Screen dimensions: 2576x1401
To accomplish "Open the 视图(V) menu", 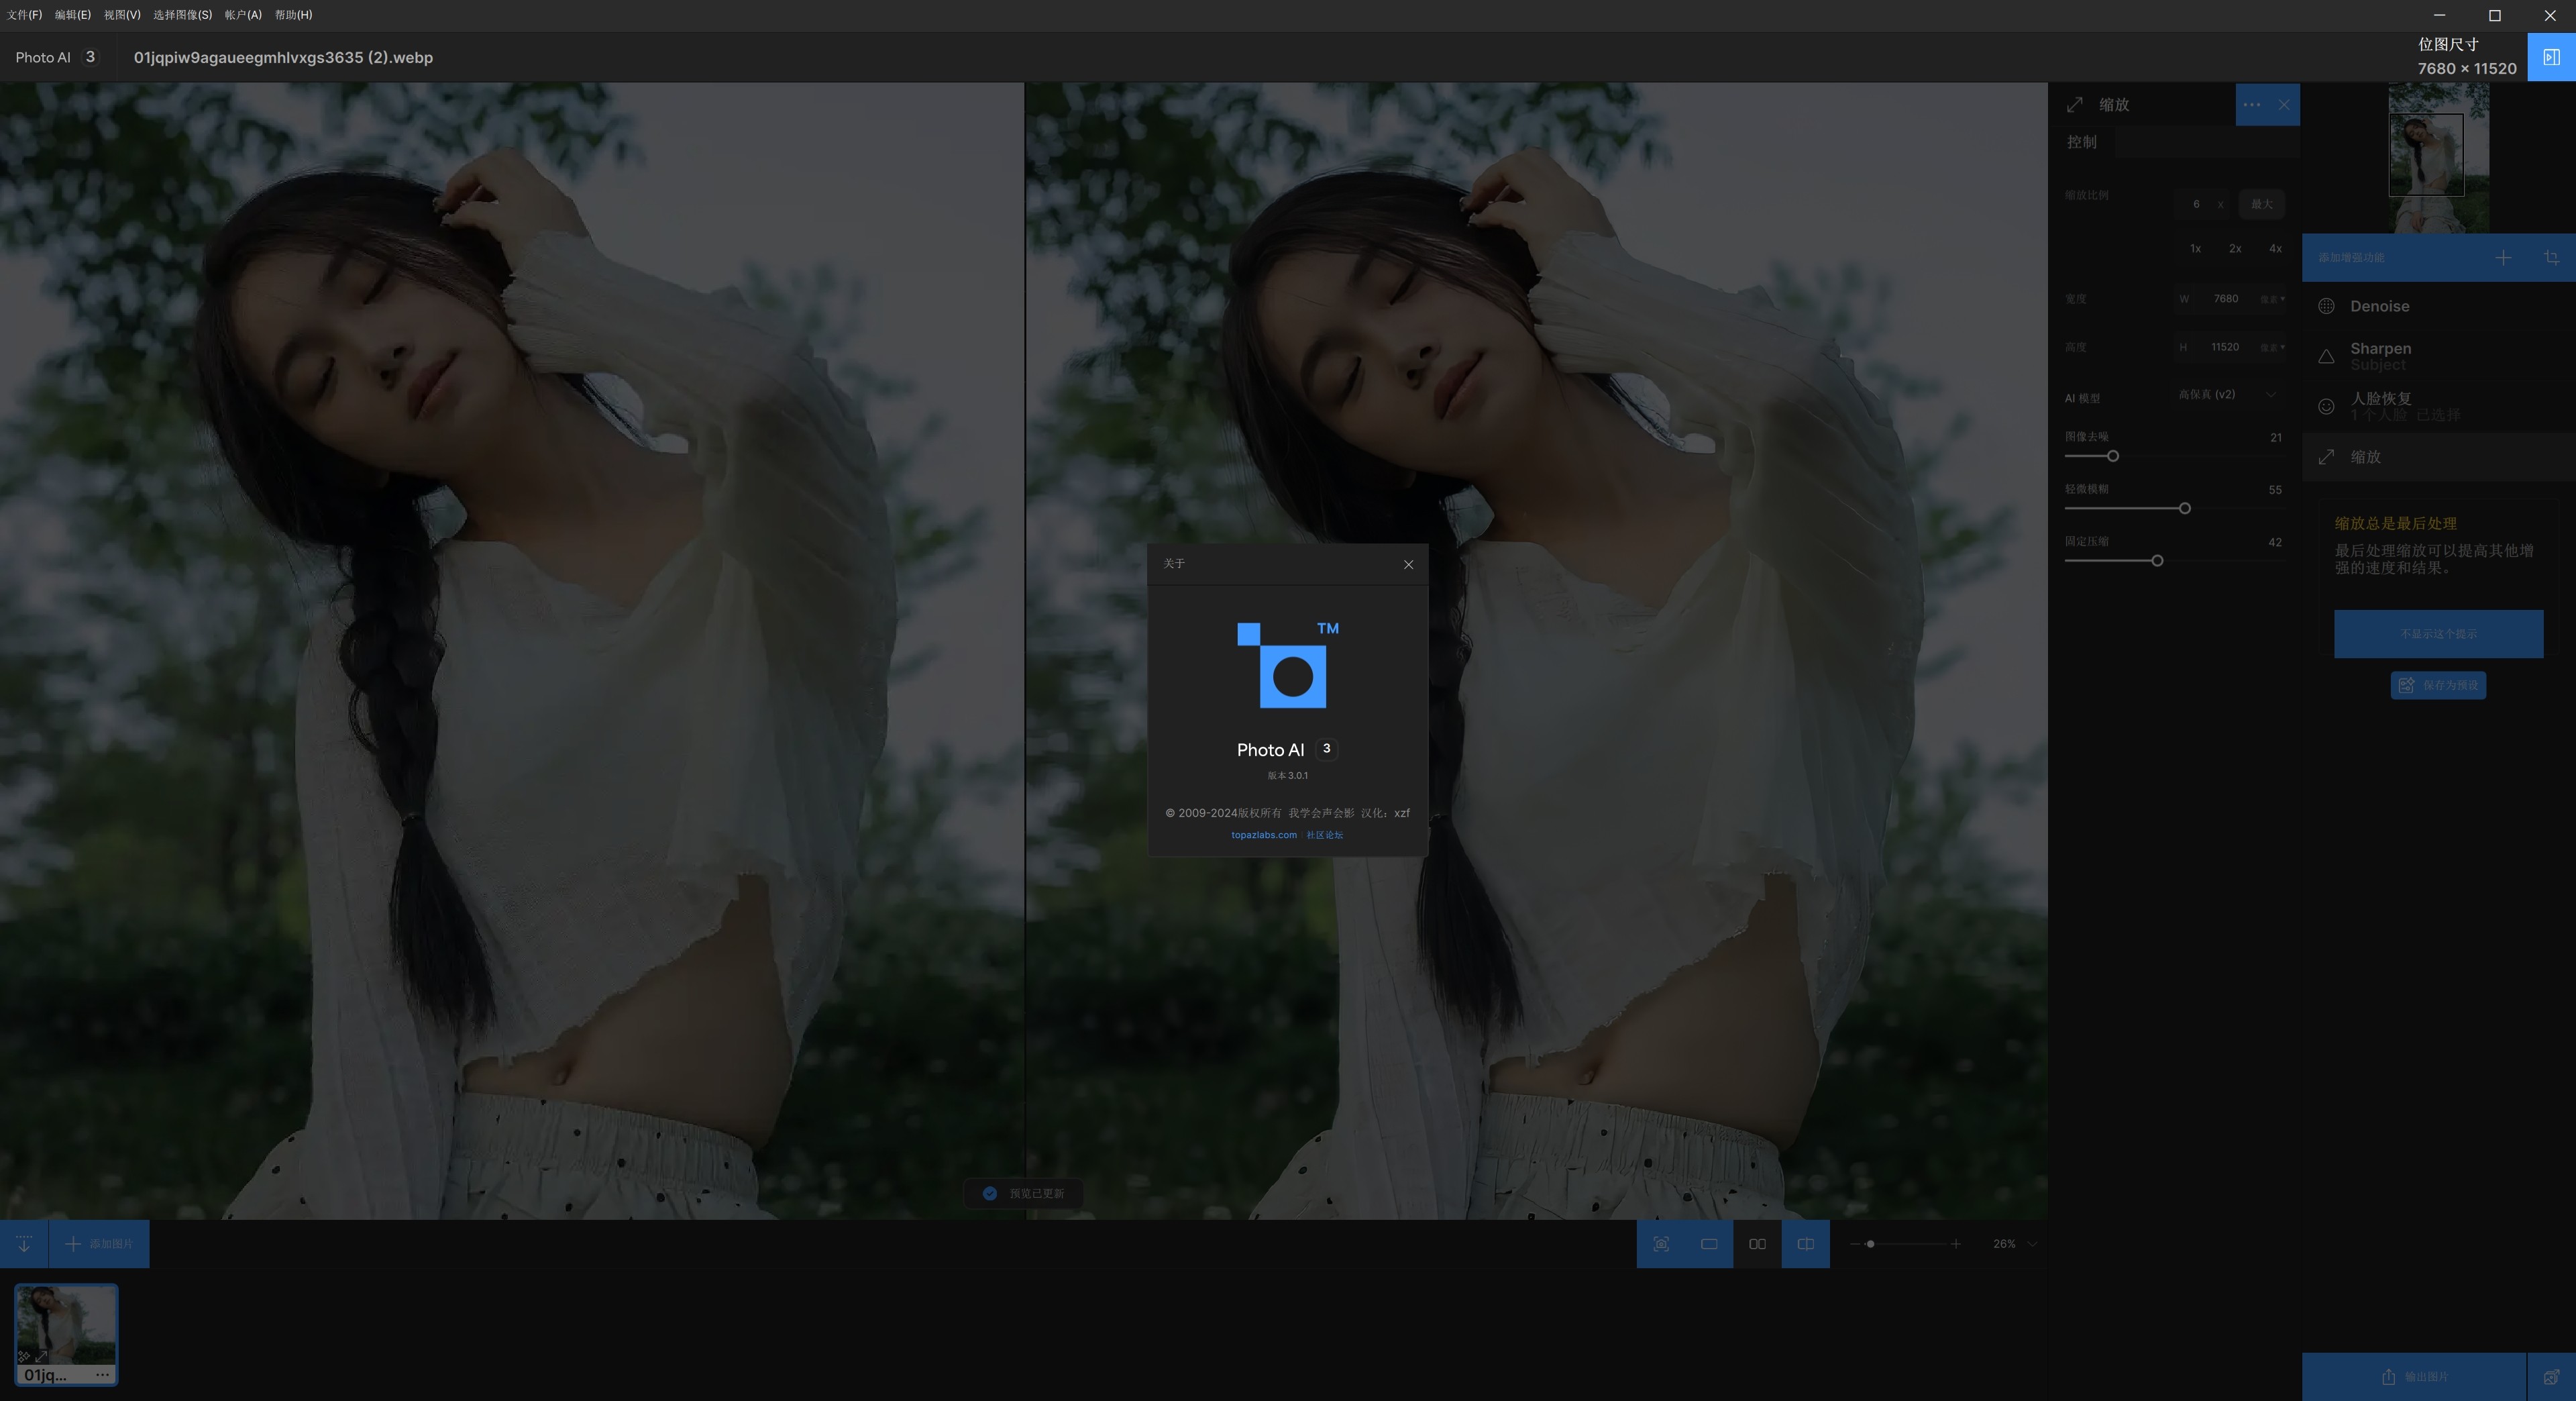I will tap(122, 15).
